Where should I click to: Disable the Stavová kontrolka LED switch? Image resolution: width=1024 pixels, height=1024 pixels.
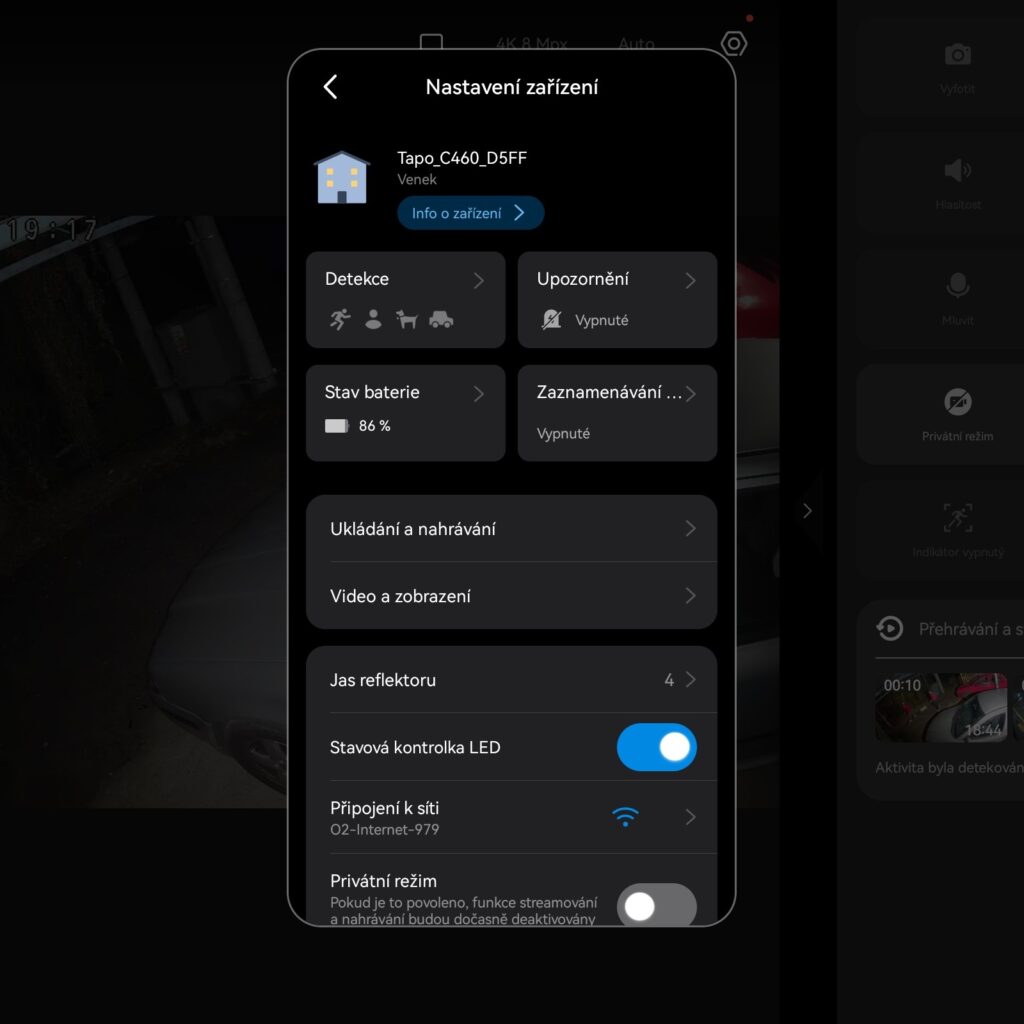click(x=656, y=747)
